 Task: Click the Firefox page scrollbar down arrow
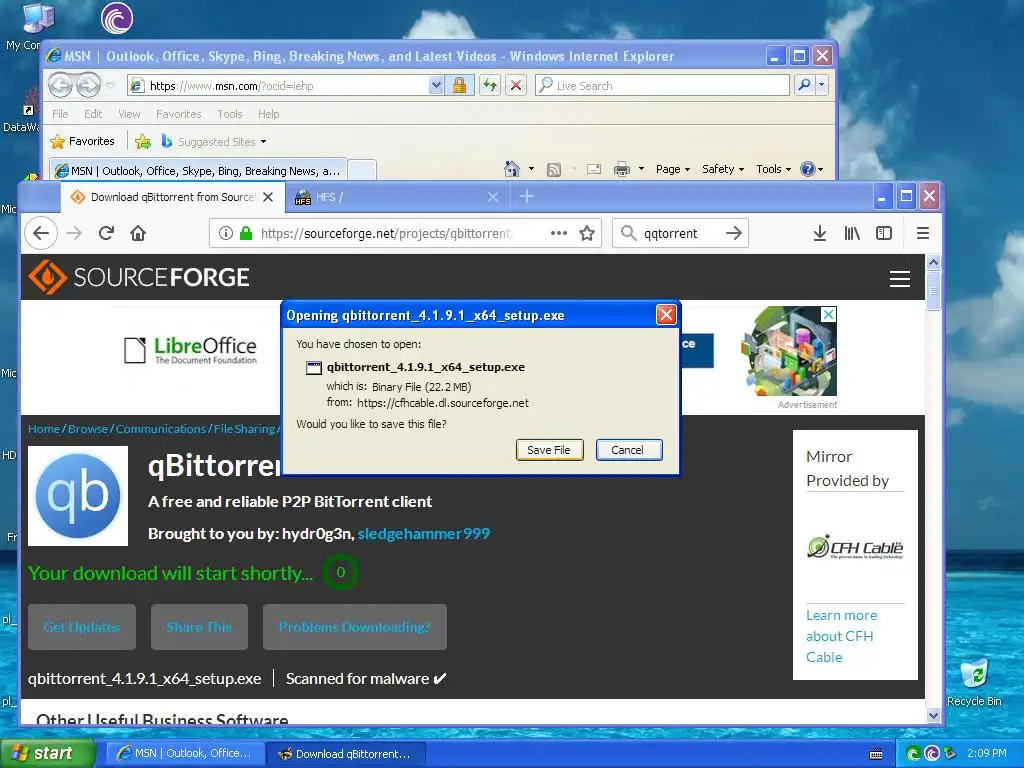coord(933,715)
